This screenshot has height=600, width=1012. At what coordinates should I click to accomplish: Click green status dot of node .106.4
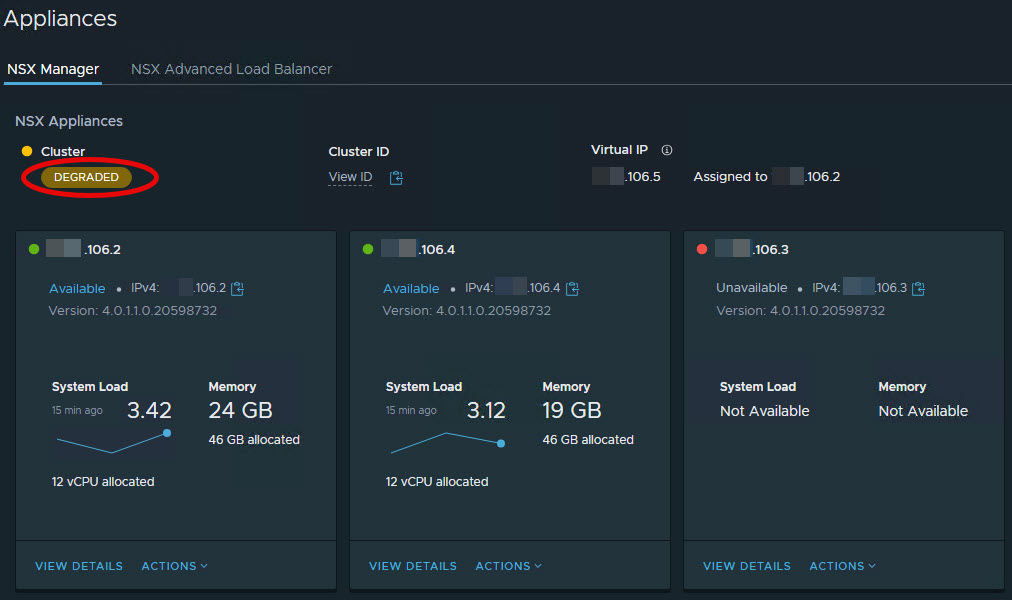coord(368,249)
